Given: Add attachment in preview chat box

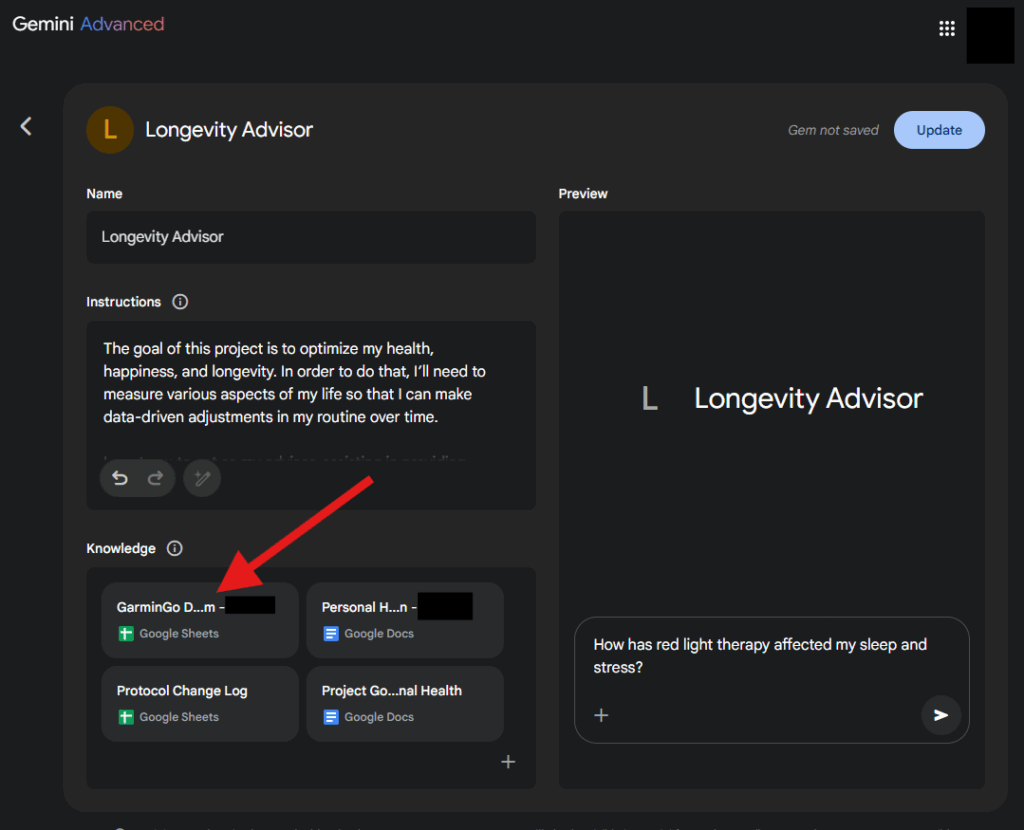Looking at the screenshot, I should (601, 715).
